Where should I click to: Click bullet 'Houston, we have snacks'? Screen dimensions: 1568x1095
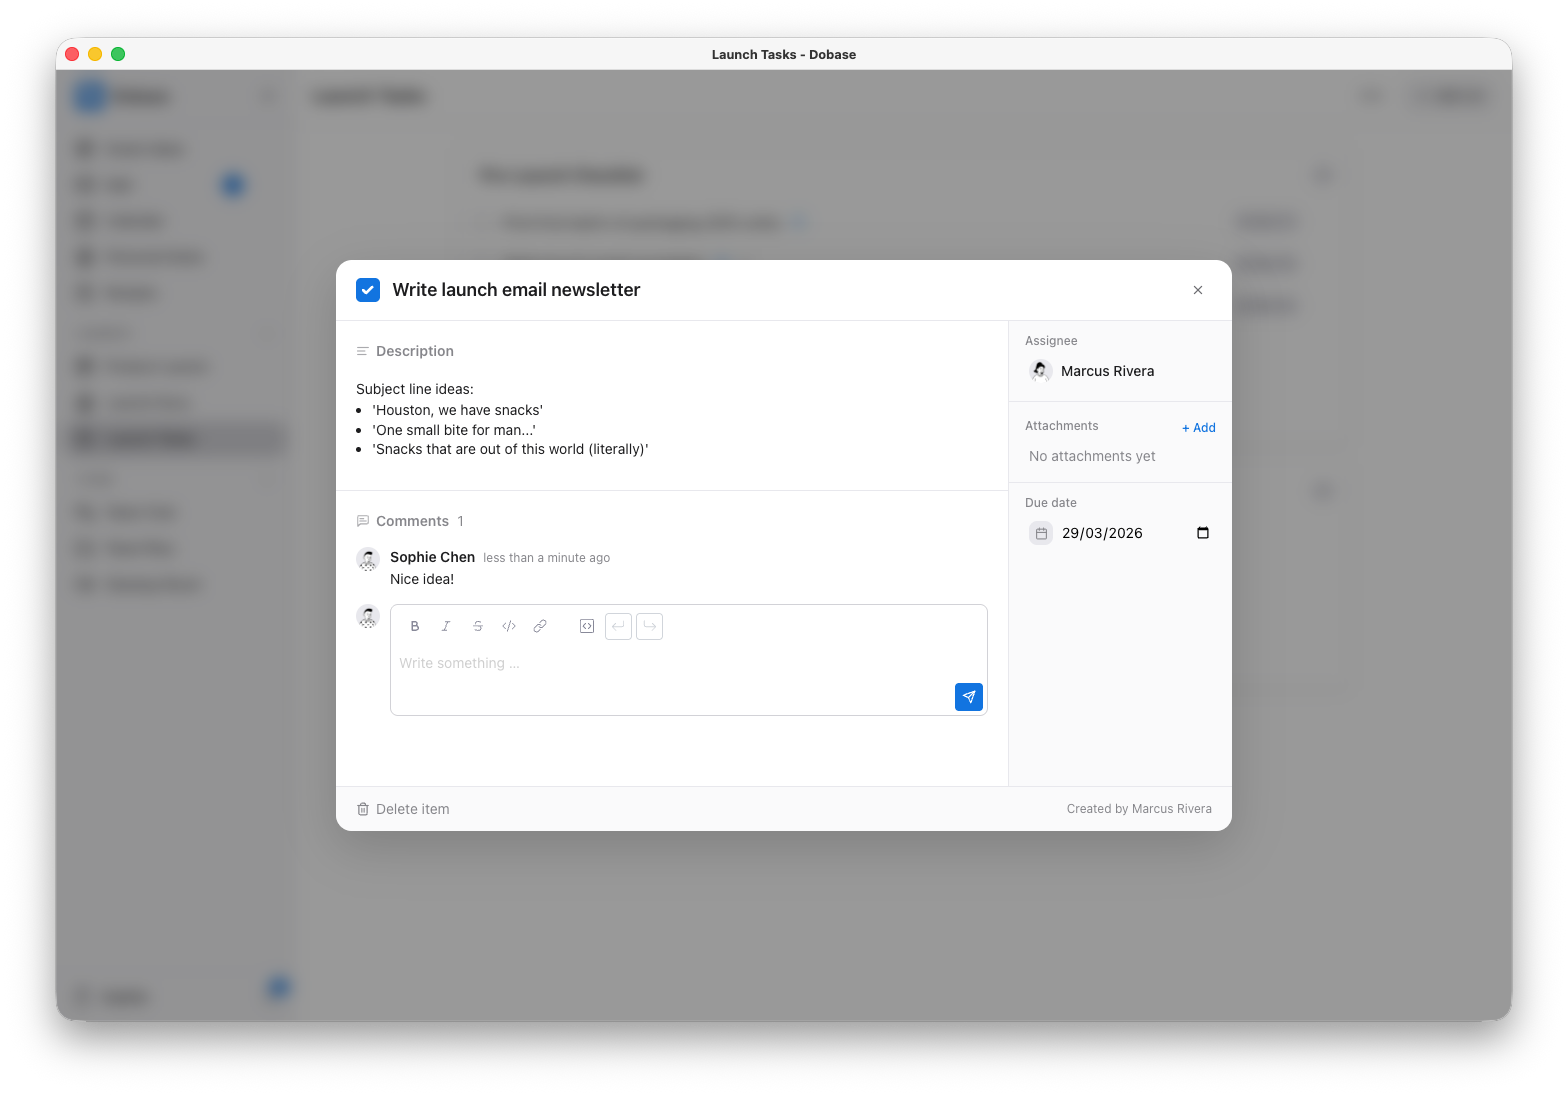coord(458,410)
